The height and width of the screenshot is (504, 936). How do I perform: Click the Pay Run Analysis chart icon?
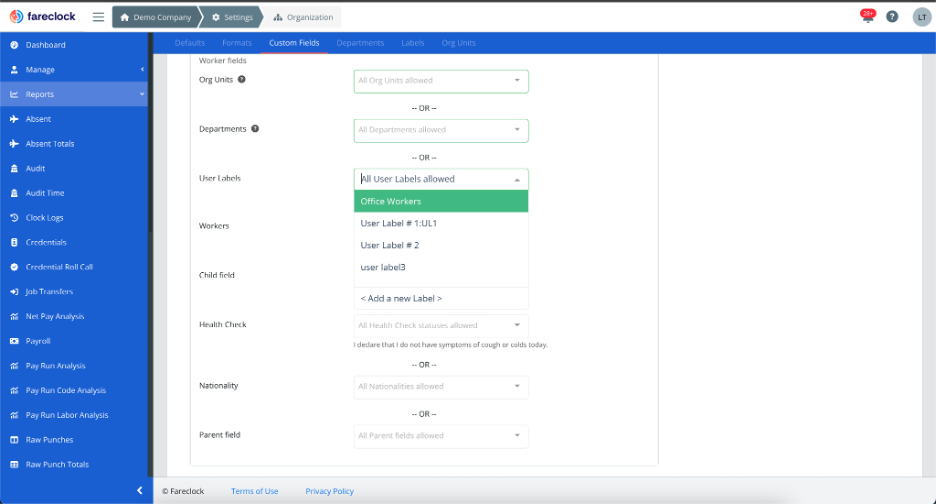click(14, 366)
